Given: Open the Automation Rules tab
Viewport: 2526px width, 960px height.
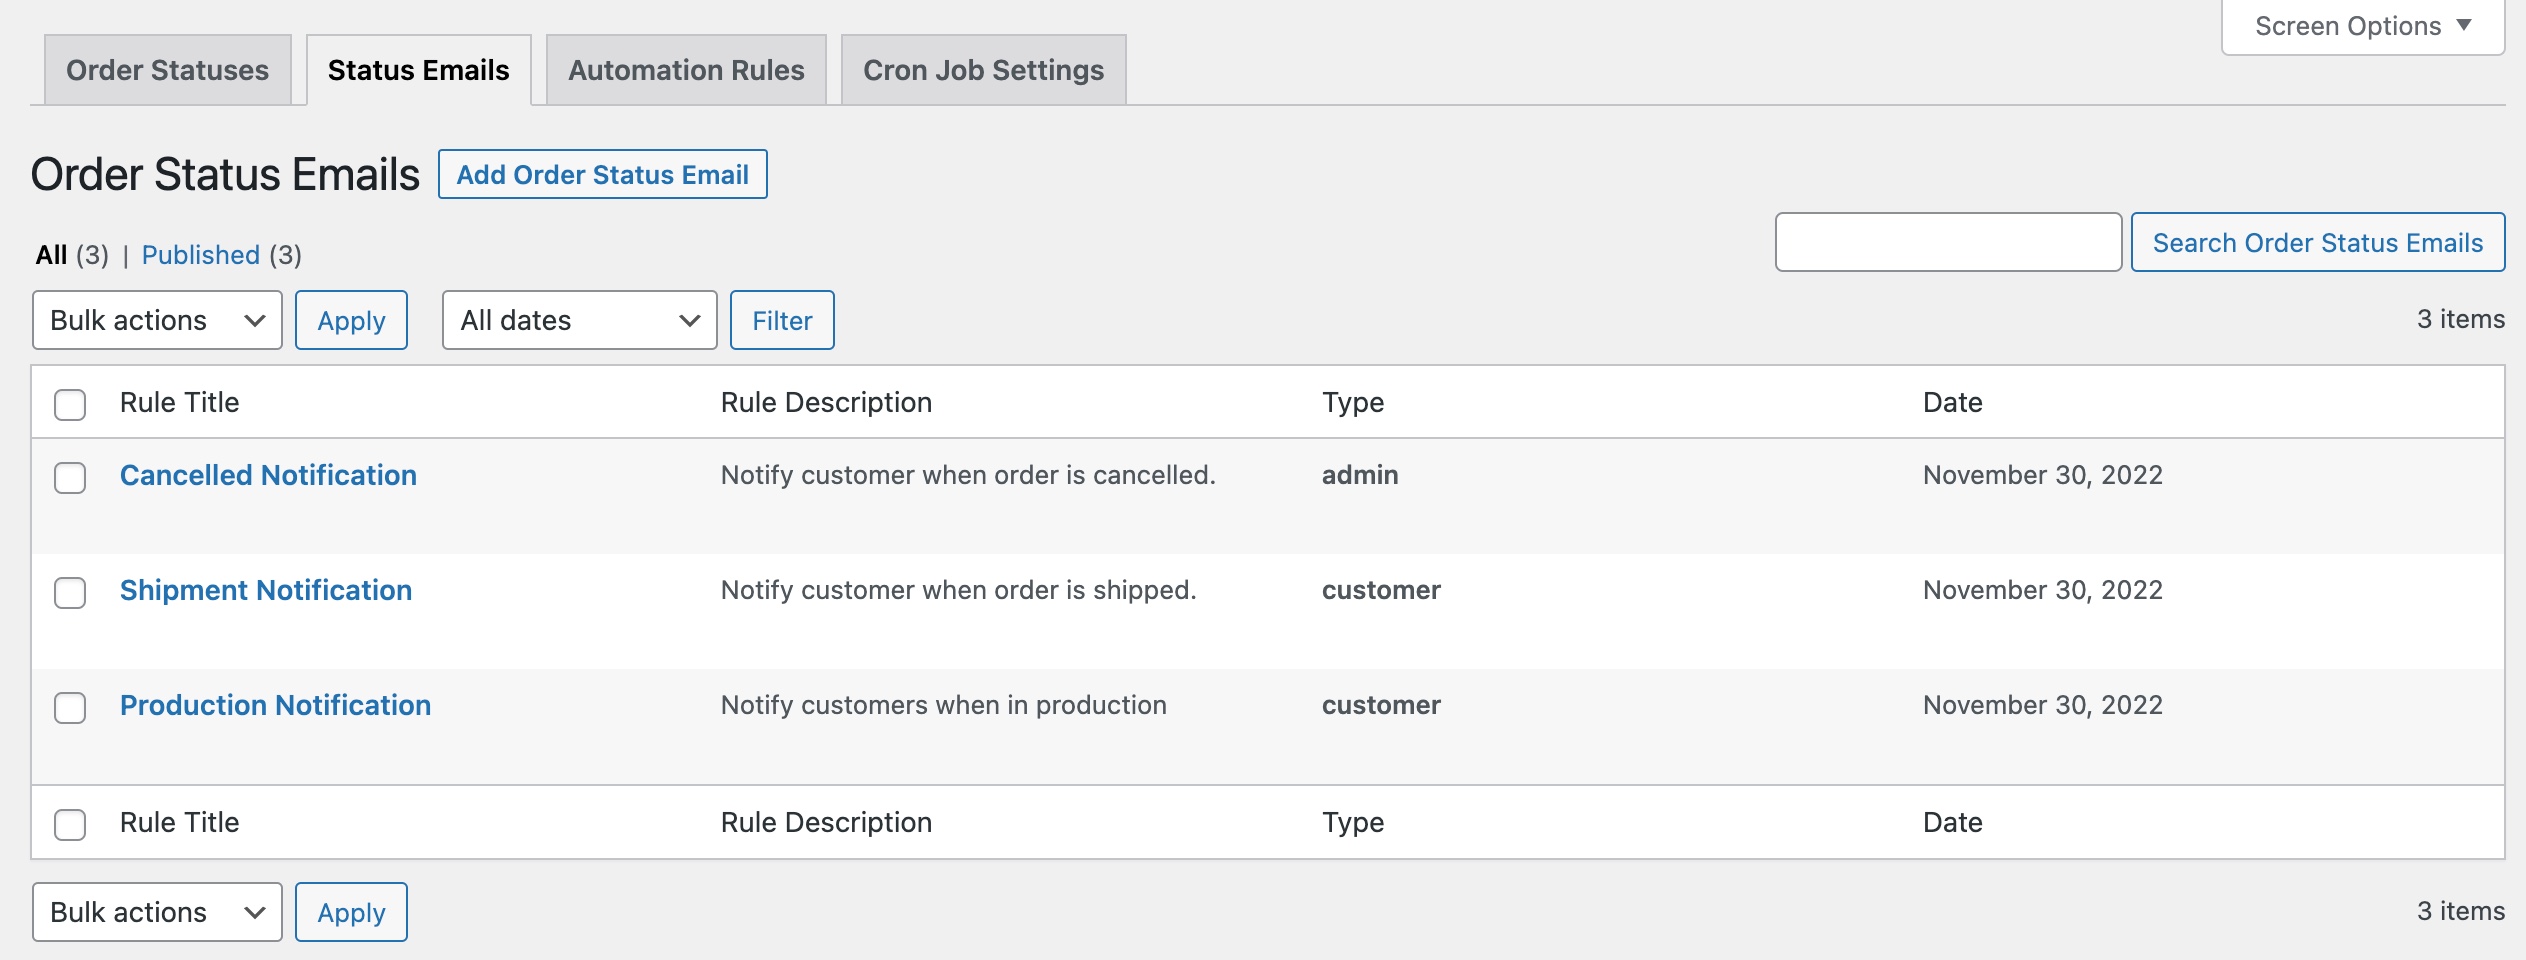Looking at the screenshot, I should [685, 68].
